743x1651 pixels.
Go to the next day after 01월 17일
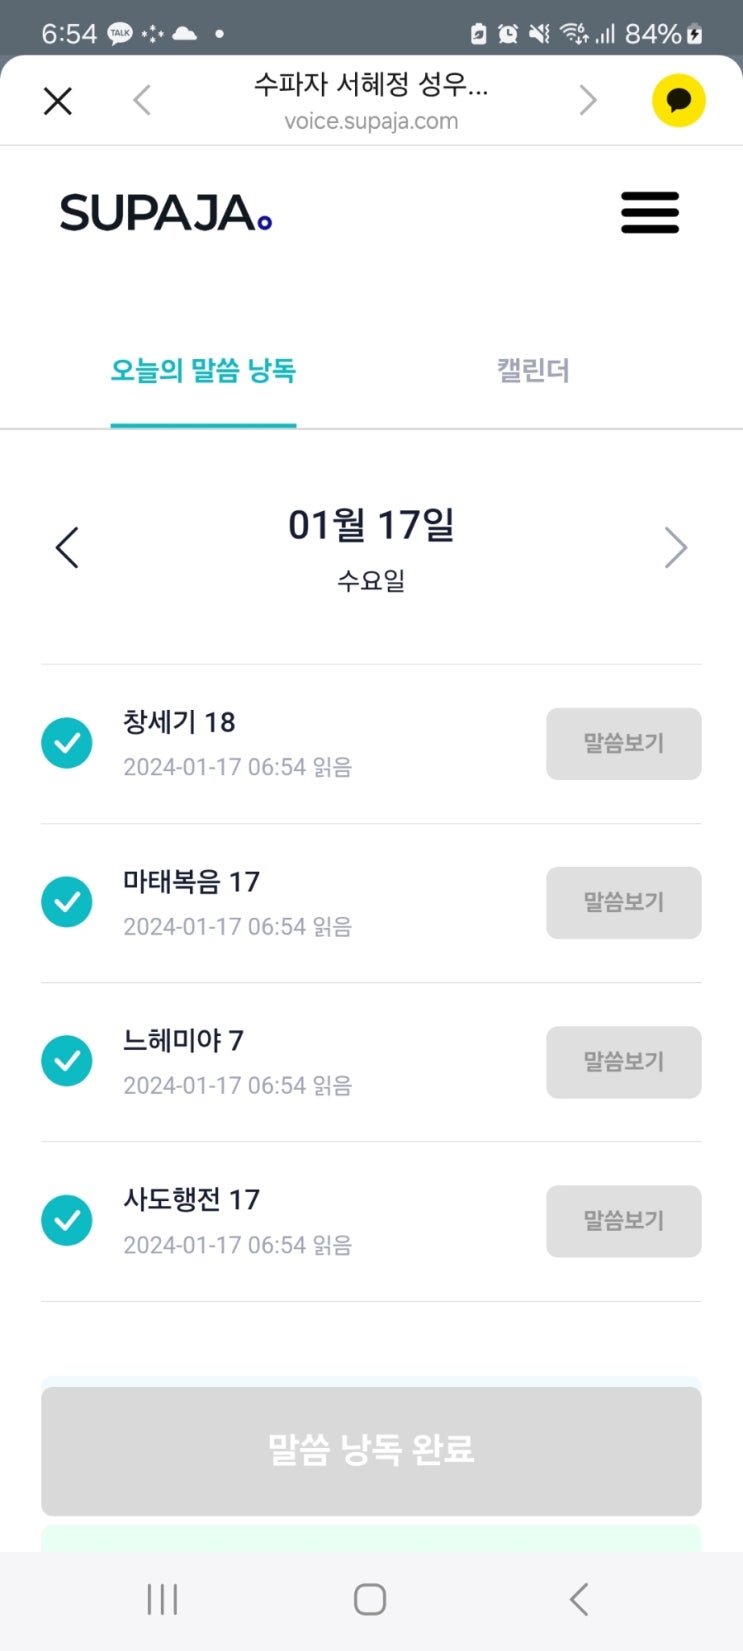[x=676, y=548]
